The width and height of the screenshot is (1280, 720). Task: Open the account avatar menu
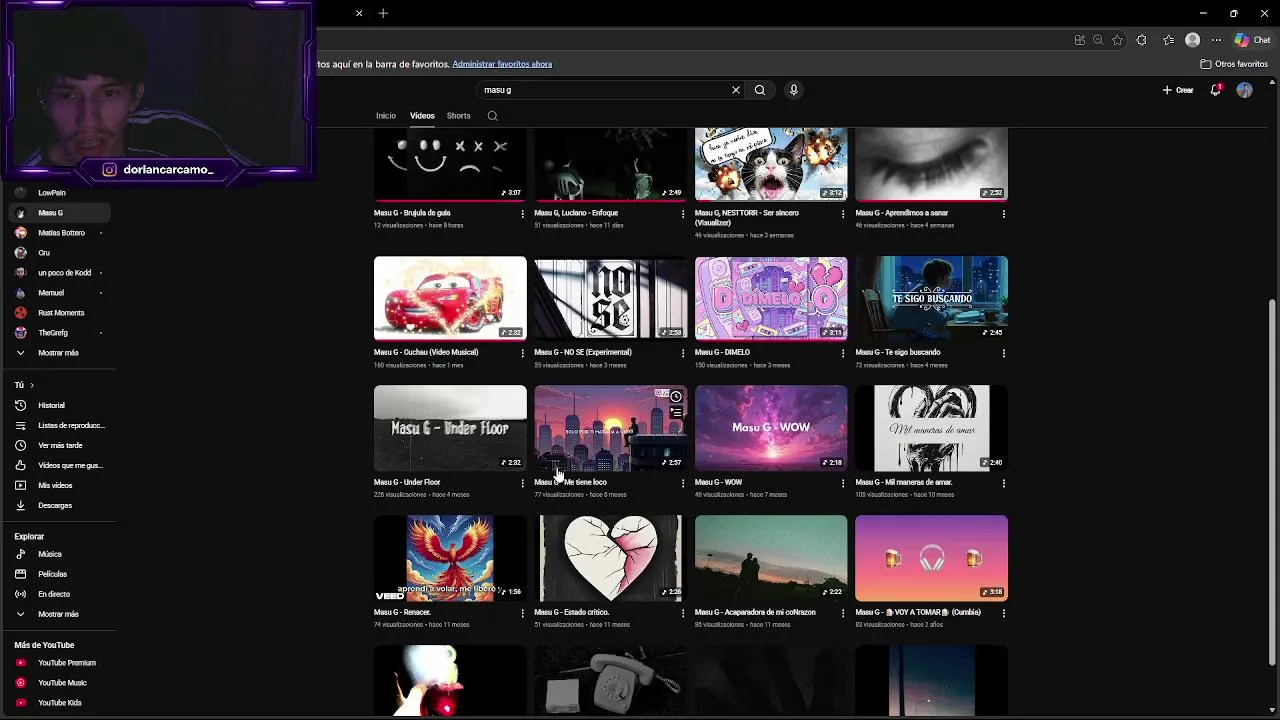tap(1244, 90)
